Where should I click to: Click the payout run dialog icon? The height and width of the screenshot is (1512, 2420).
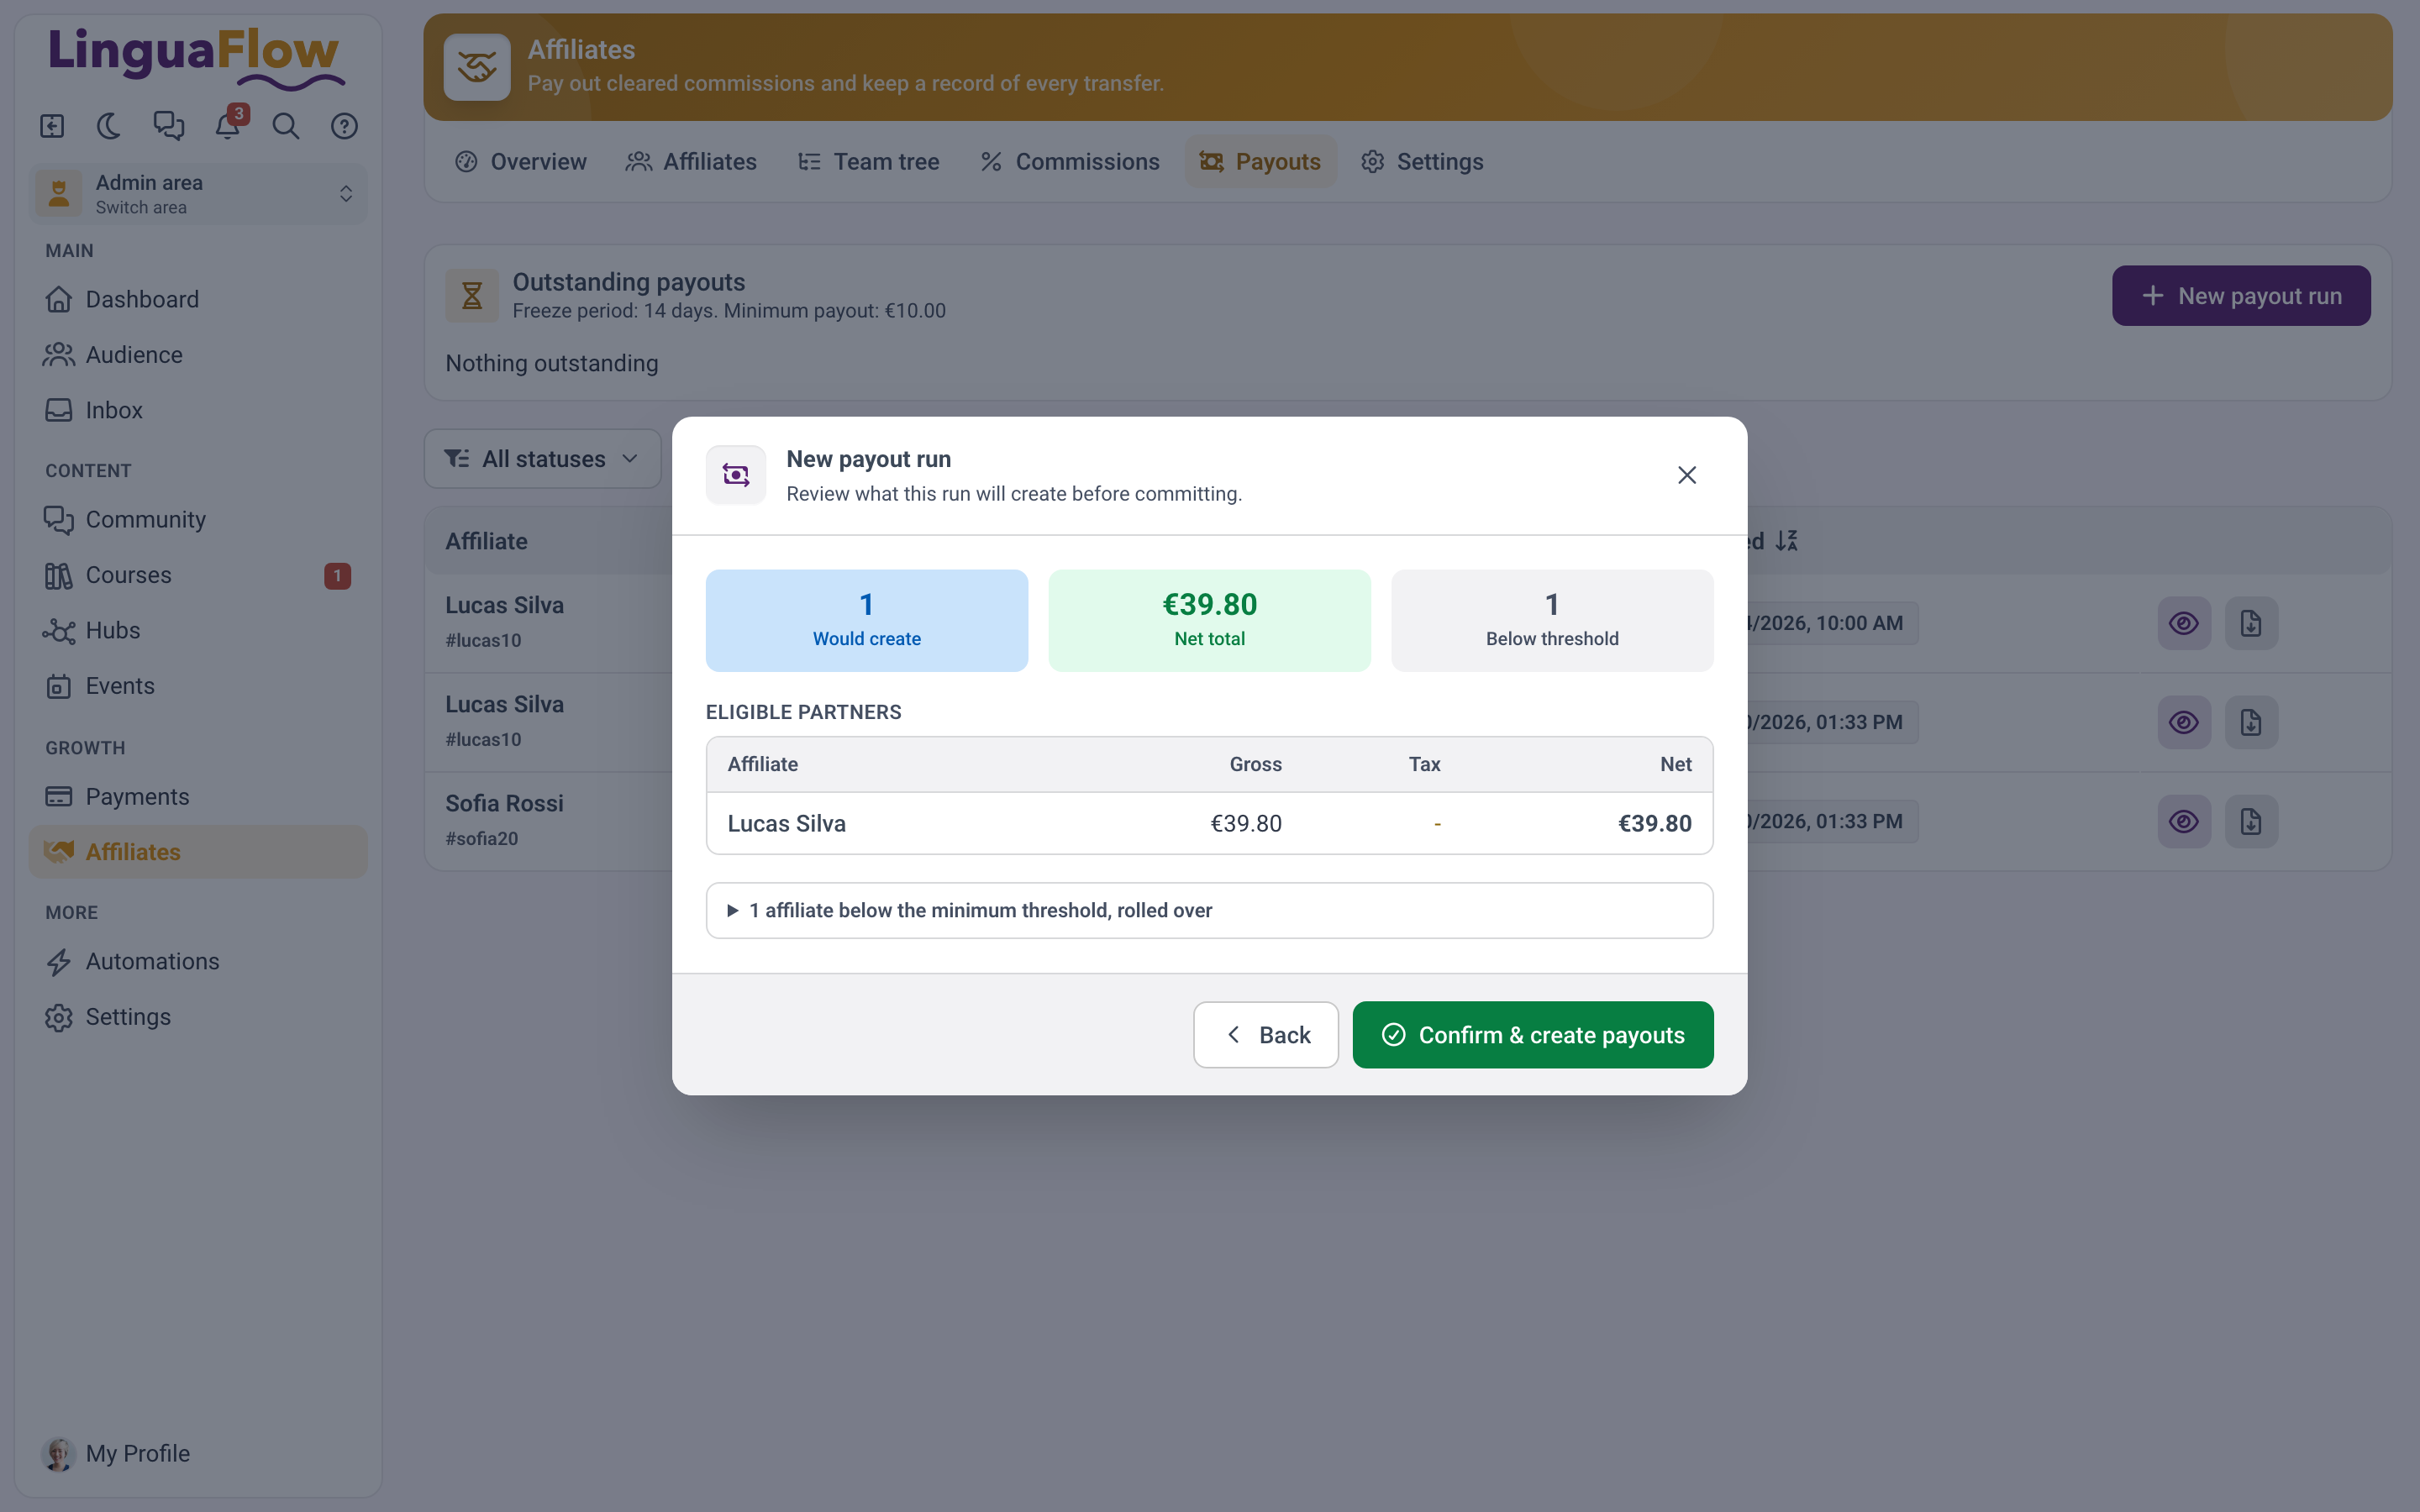(736, 475)
